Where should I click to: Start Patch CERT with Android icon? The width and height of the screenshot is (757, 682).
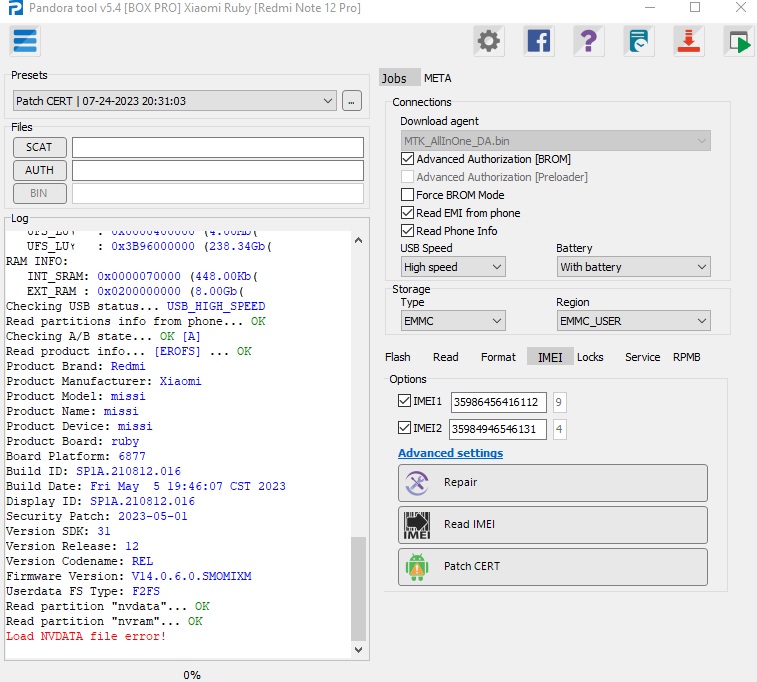tap(553, 567)
